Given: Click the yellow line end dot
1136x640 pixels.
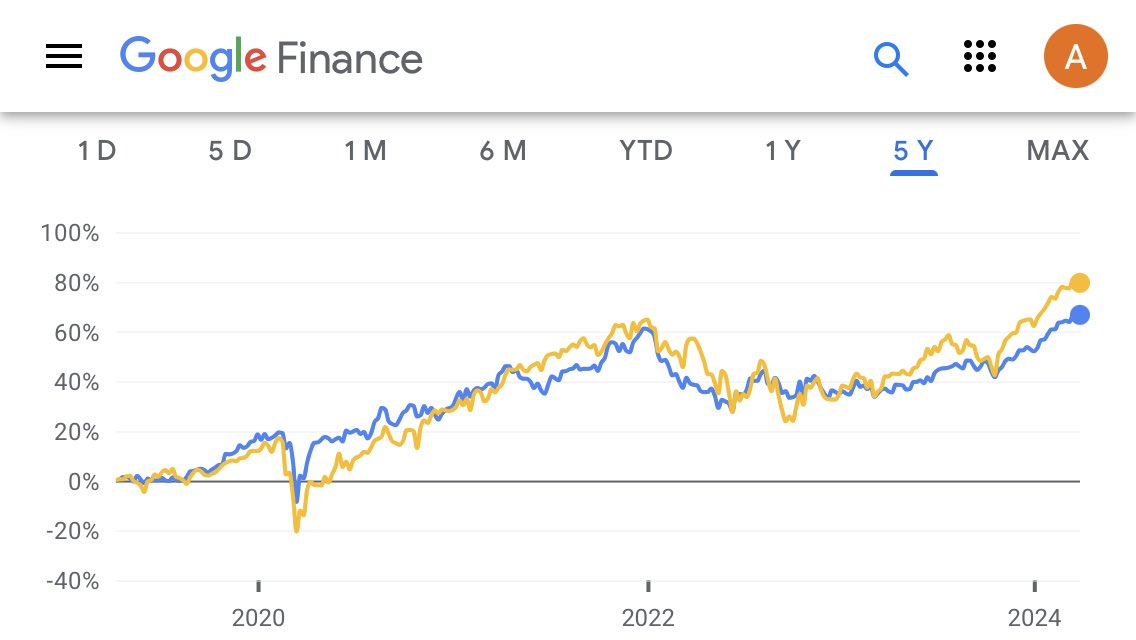Looking at the screenshot, I should coord(1079,283).
